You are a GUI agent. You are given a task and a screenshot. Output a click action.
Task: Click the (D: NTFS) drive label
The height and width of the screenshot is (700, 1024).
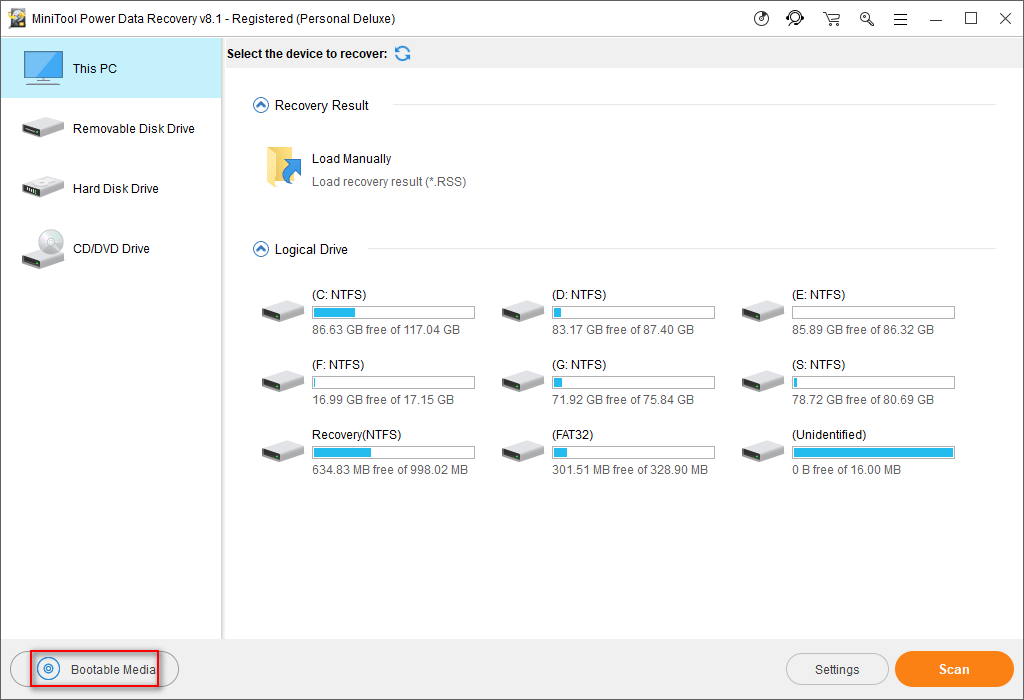coord(579,294)
